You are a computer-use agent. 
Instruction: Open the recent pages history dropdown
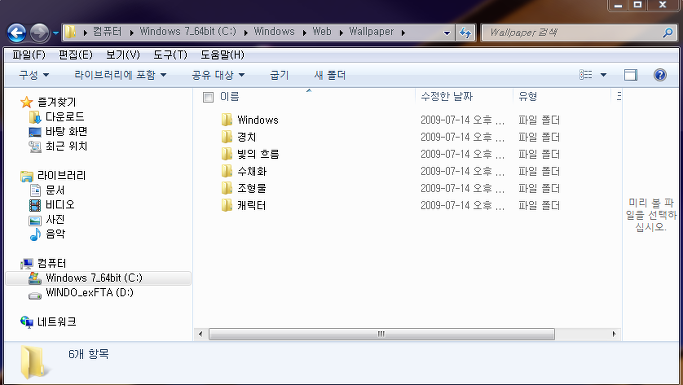coord(55,33)
